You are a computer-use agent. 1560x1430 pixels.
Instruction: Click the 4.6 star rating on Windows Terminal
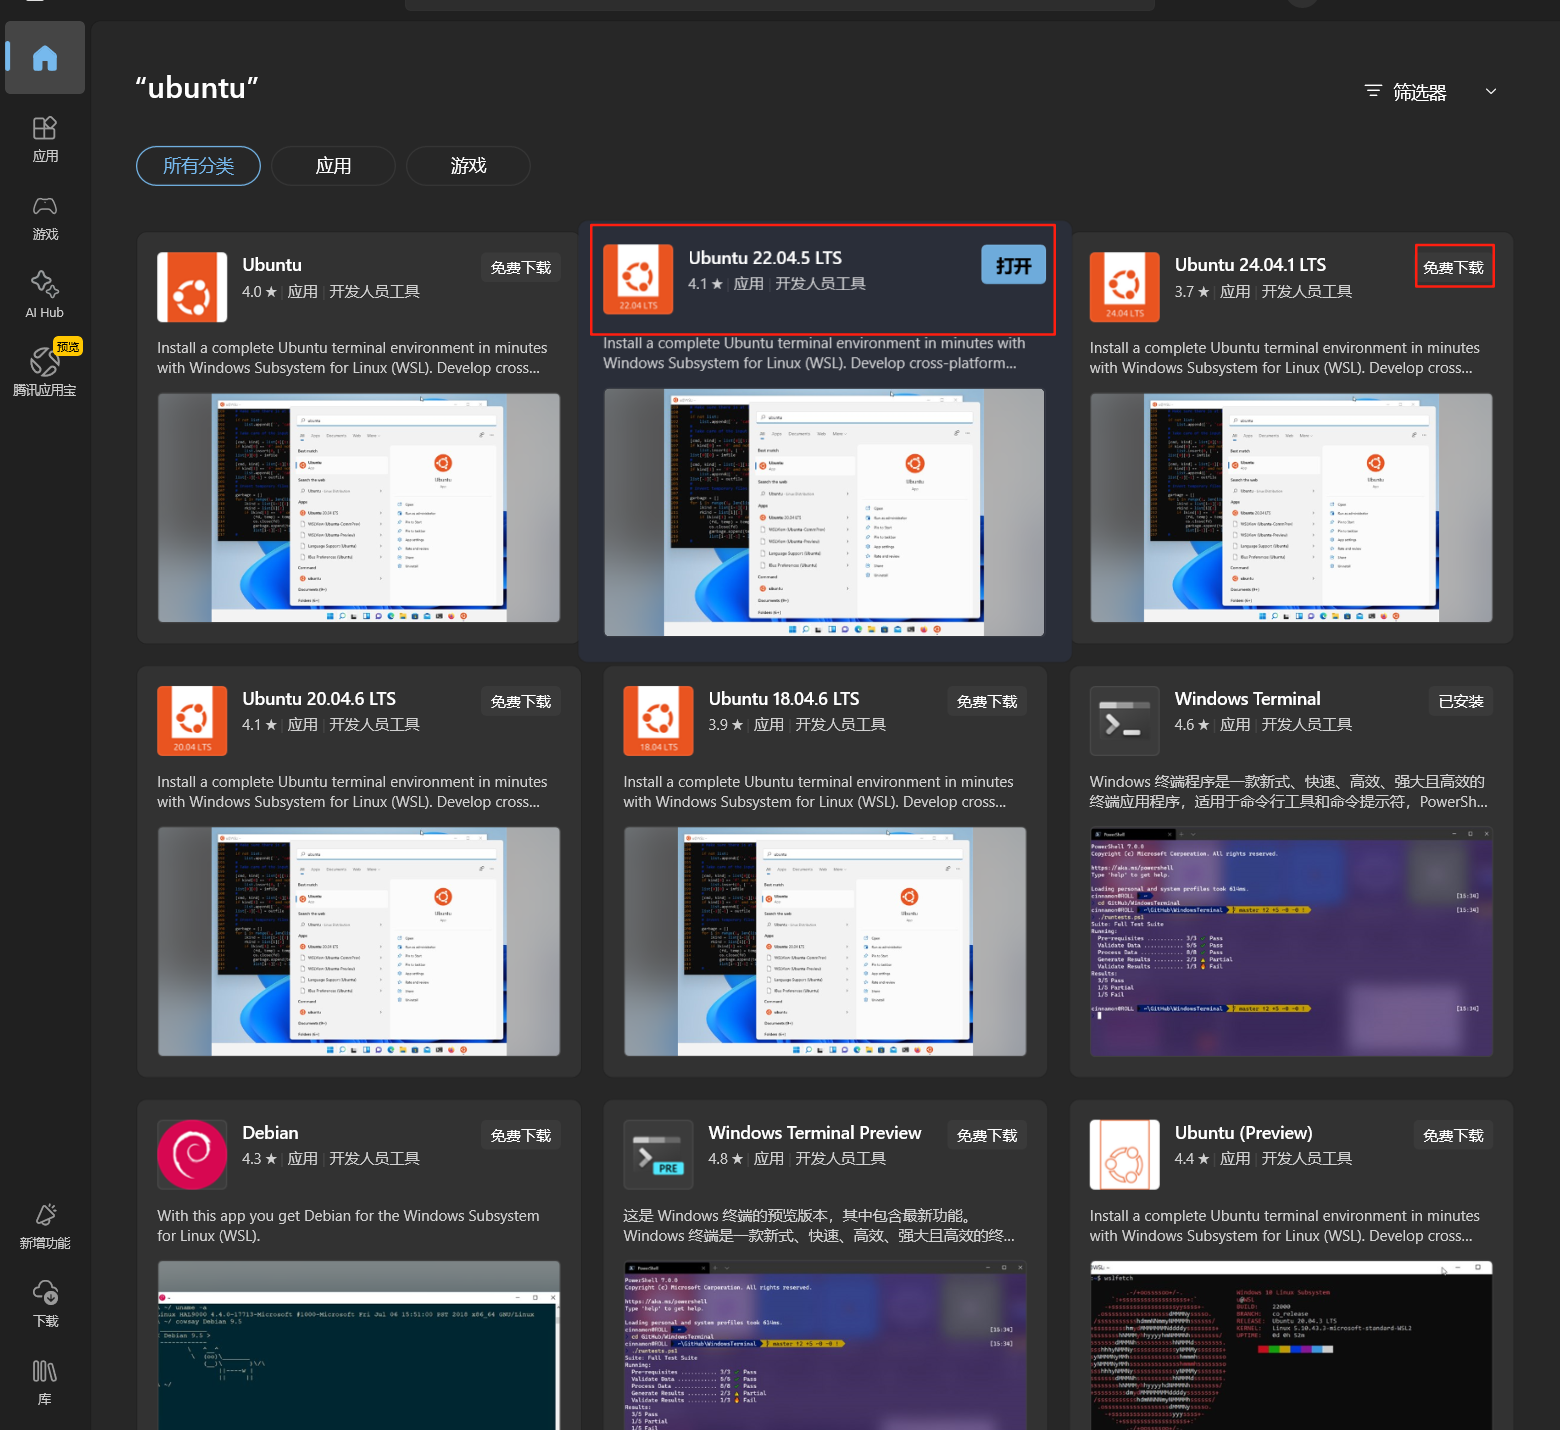pyautogui.click(x=1191, y=725)
